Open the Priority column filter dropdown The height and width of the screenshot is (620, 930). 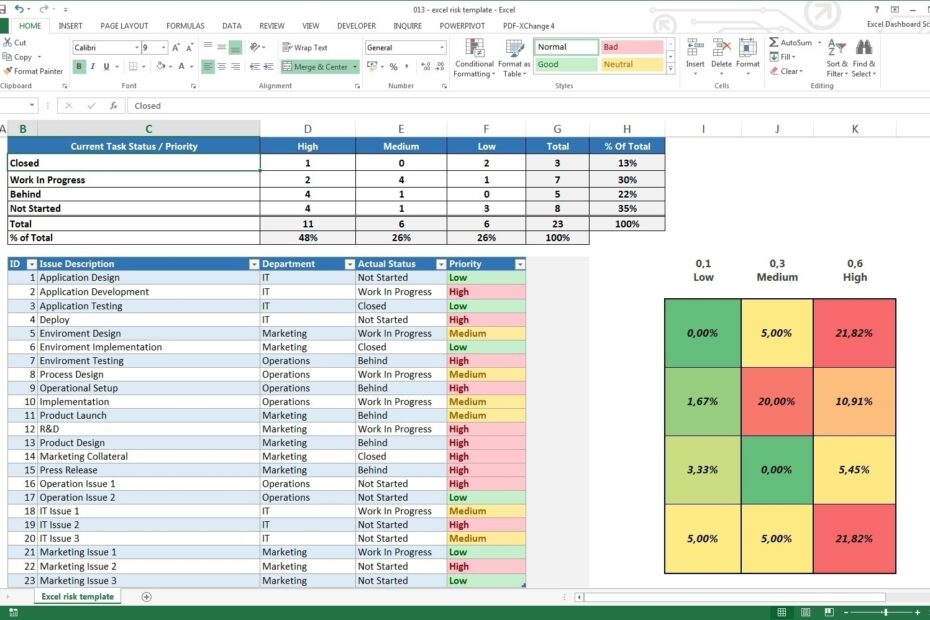click(519, 264)
